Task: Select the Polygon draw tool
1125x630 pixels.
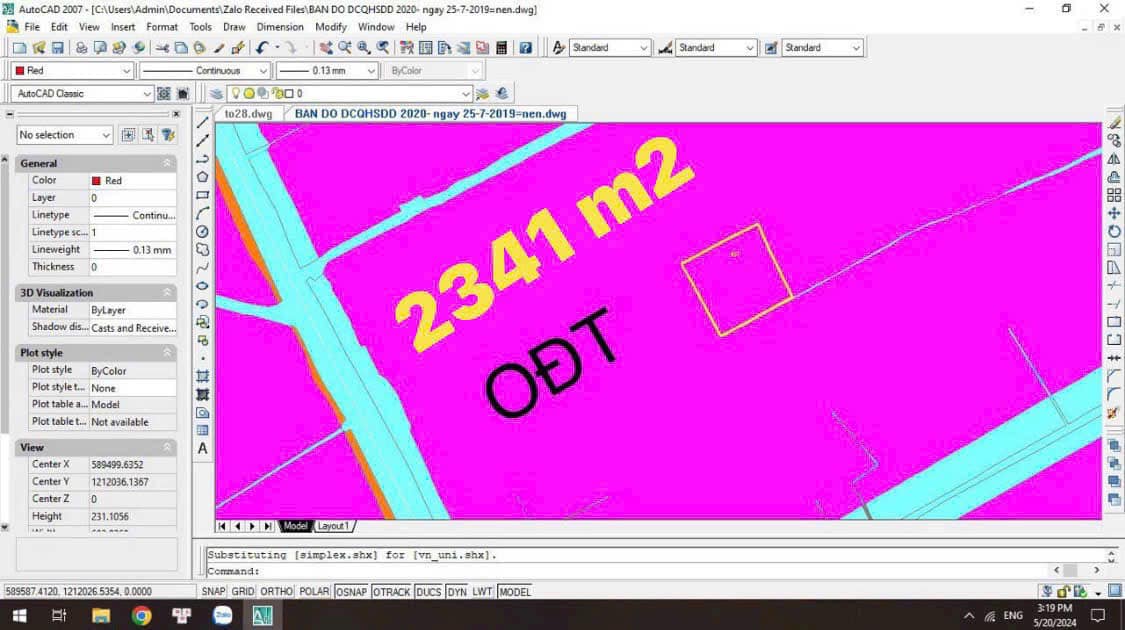Action: click(203, 177)
